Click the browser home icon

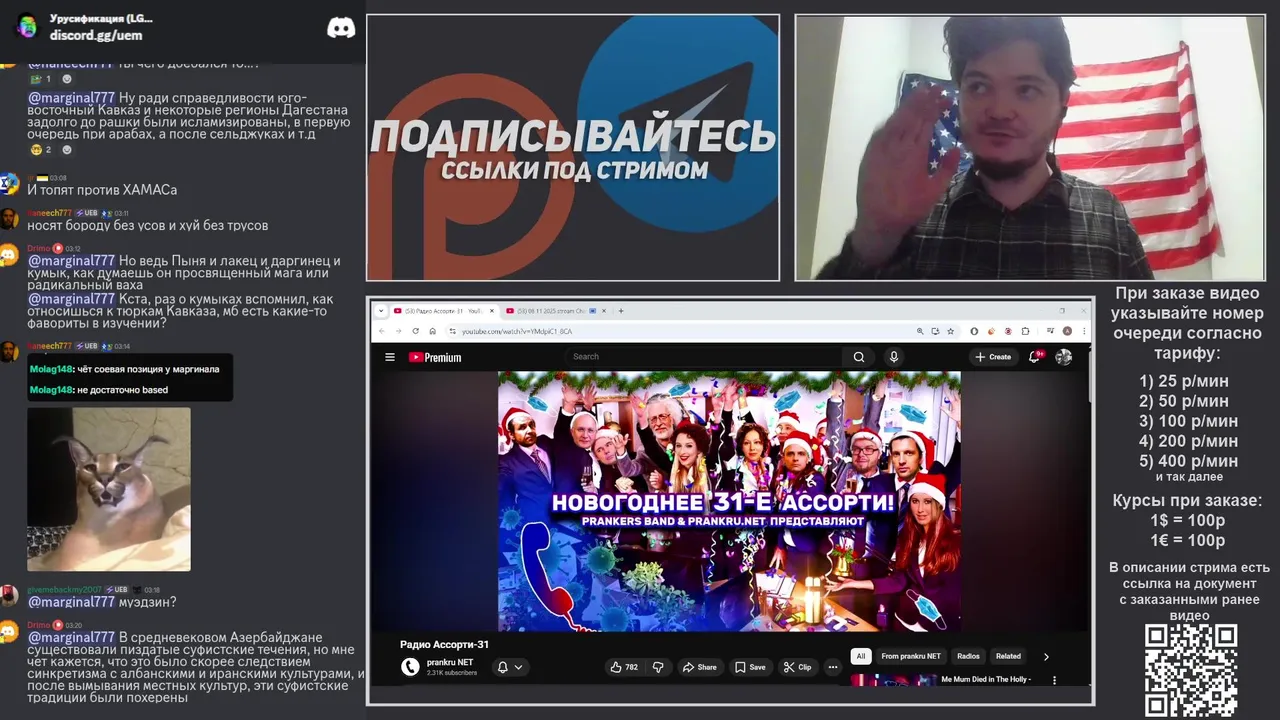[432, 331]
